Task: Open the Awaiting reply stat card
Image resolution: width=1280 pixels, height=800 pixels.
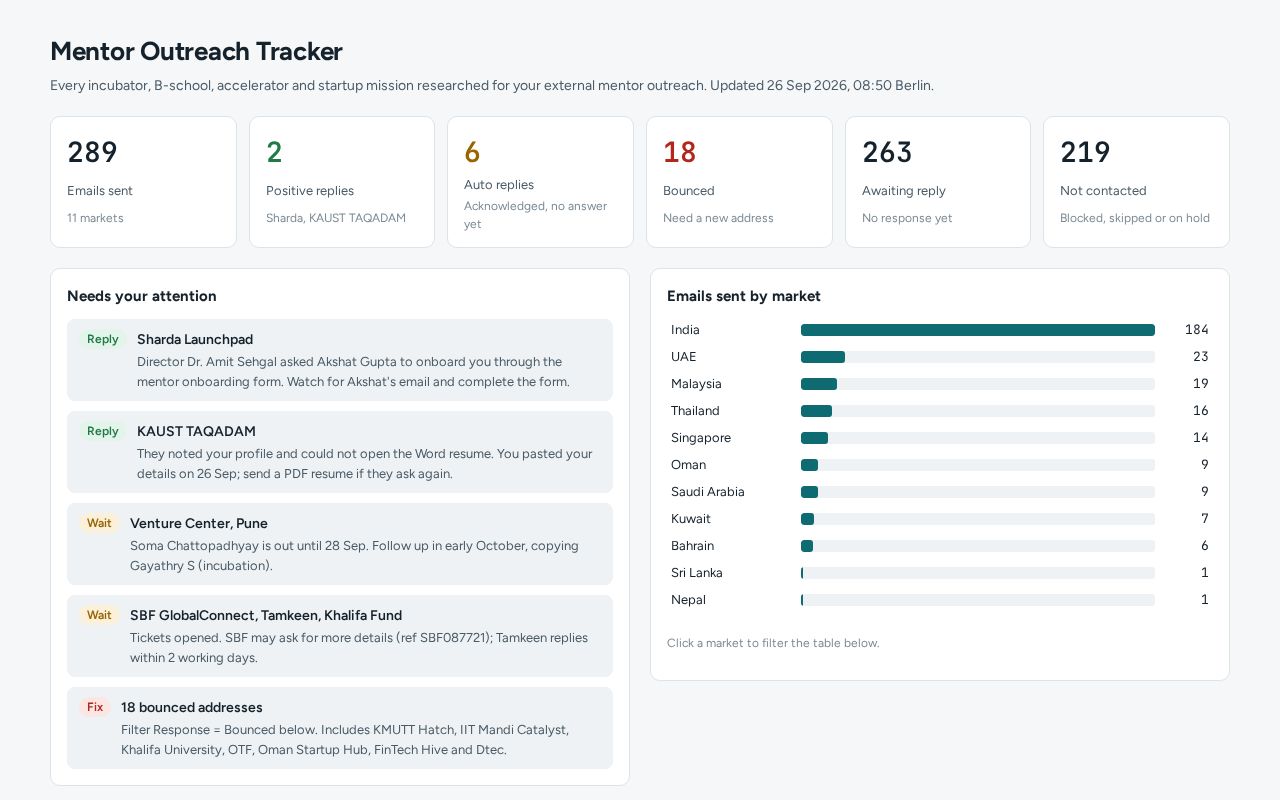Action: [938, 182]
